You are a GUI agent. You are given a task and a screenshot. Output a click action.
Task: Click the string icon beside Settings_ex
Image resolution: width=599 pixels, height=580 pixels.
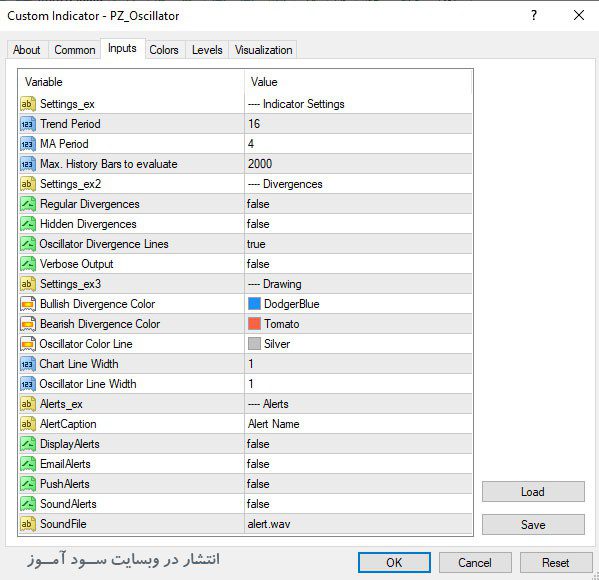coord(28,104)
